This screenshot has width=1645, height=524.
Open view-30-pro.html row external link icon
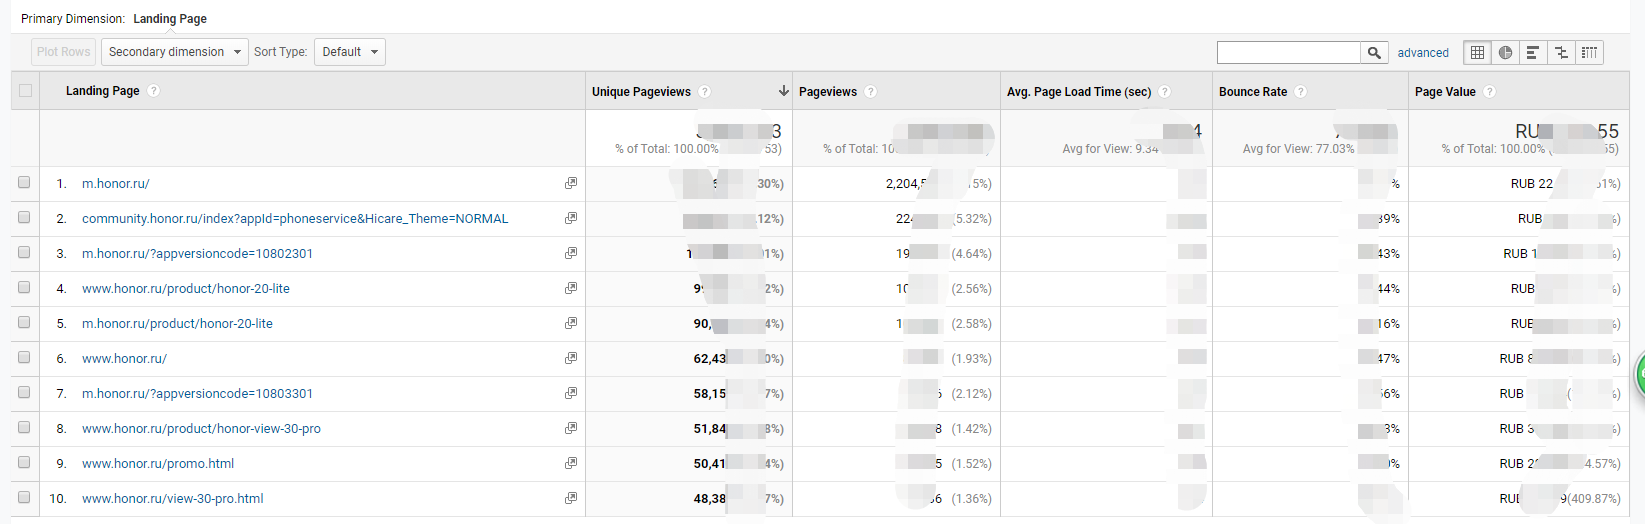click(x=571, y=498)
